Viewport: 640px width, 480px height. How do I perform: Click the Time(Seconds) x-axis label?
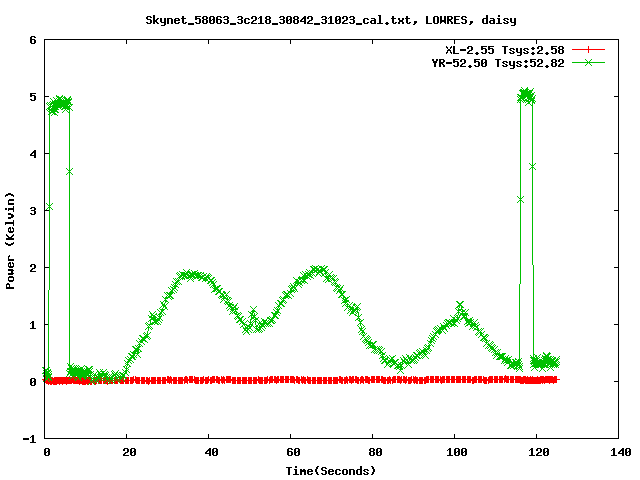[x=331, y=471]
